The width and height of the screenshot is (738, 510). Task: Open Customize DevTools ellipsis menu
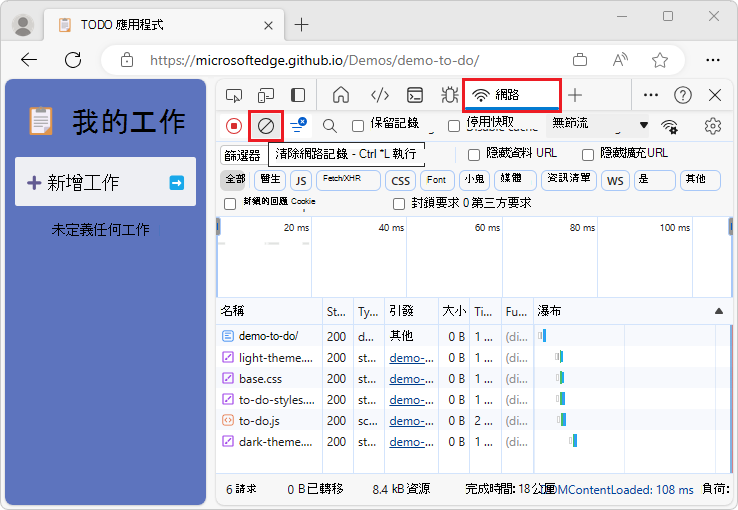(x=650, y=95)
